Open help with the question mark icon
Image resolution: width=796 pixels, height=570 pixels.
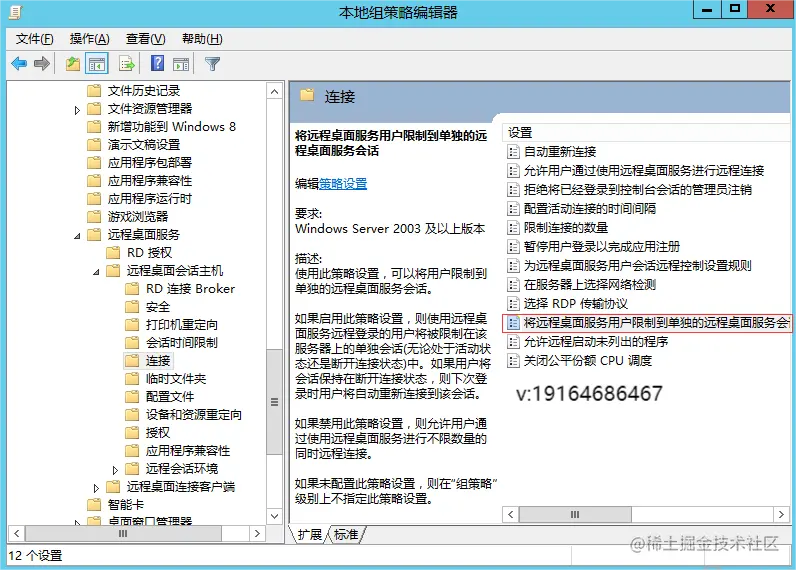157,63
